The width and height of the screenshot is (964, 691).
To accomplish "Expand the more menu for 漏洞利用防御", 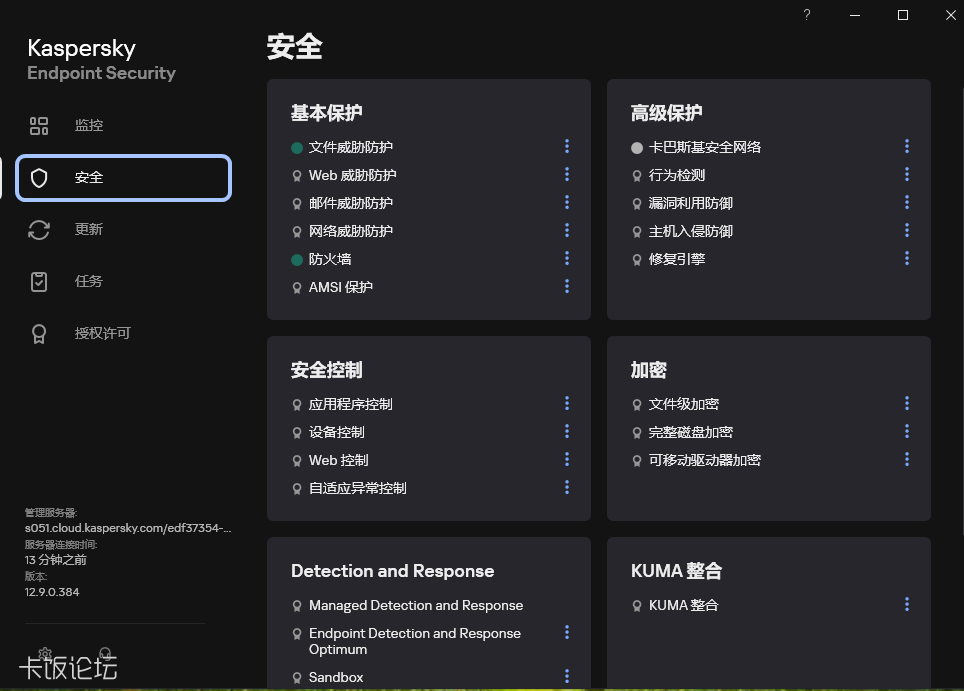I will tap(907, 202).
